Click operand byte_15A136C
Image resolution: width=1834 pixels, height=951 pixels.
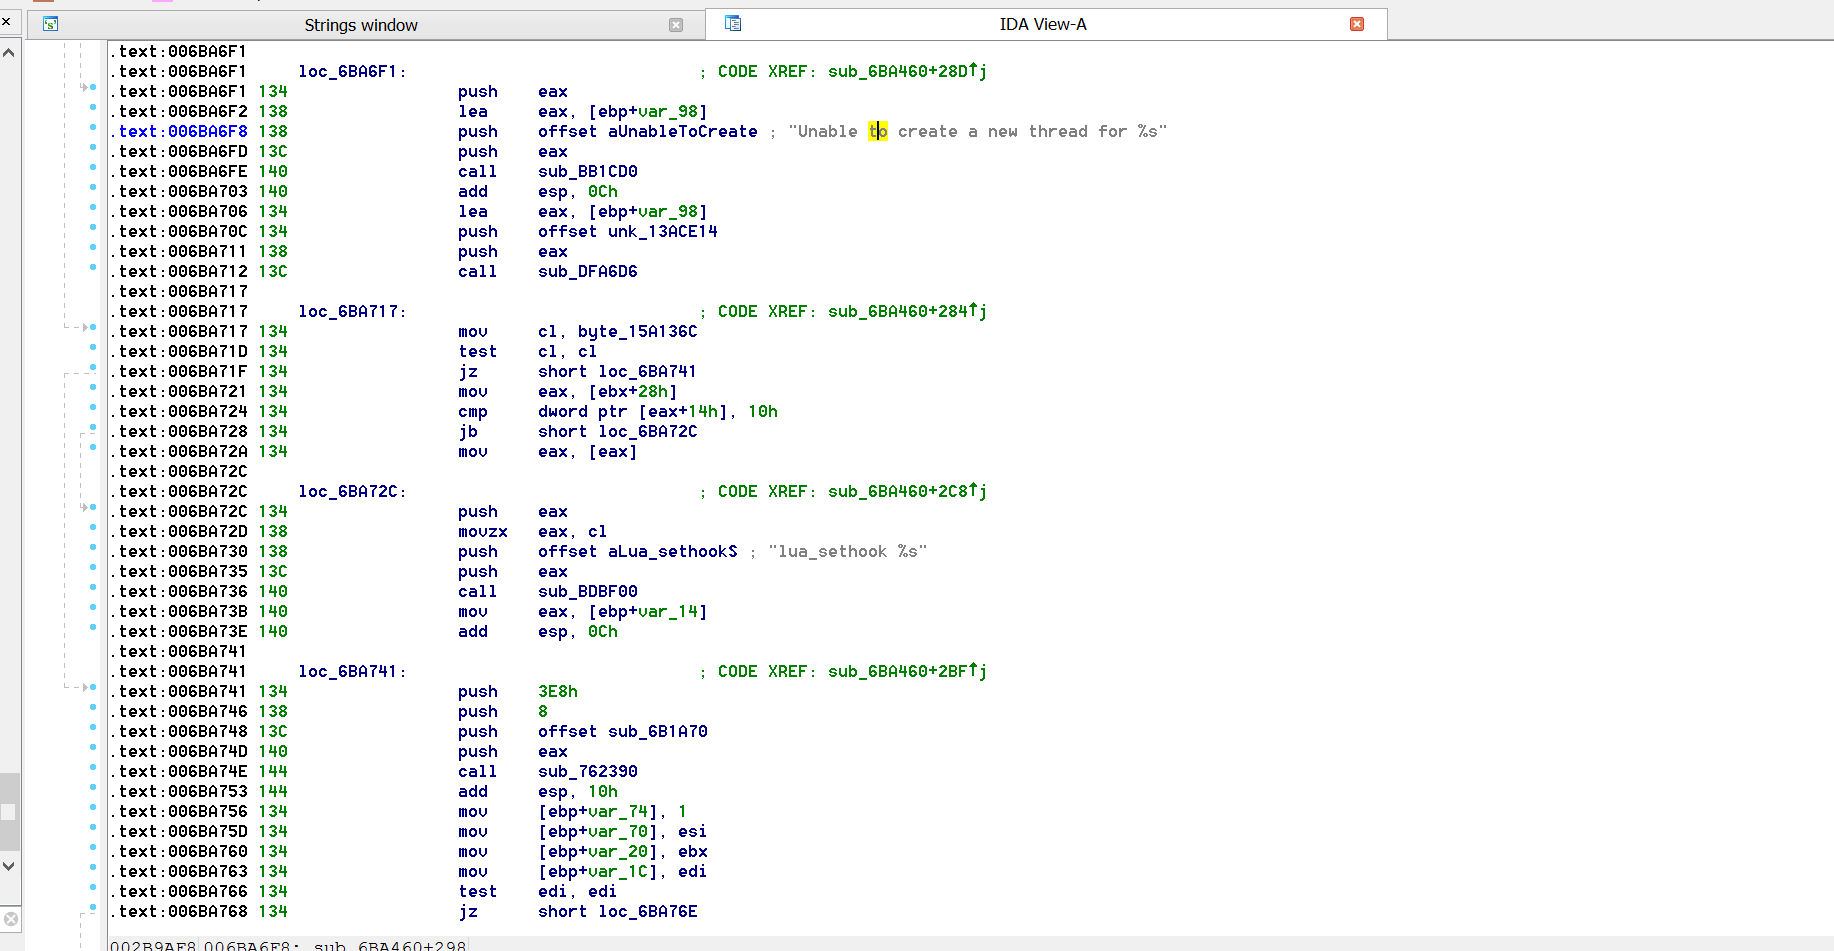click(x=638, y=332)
